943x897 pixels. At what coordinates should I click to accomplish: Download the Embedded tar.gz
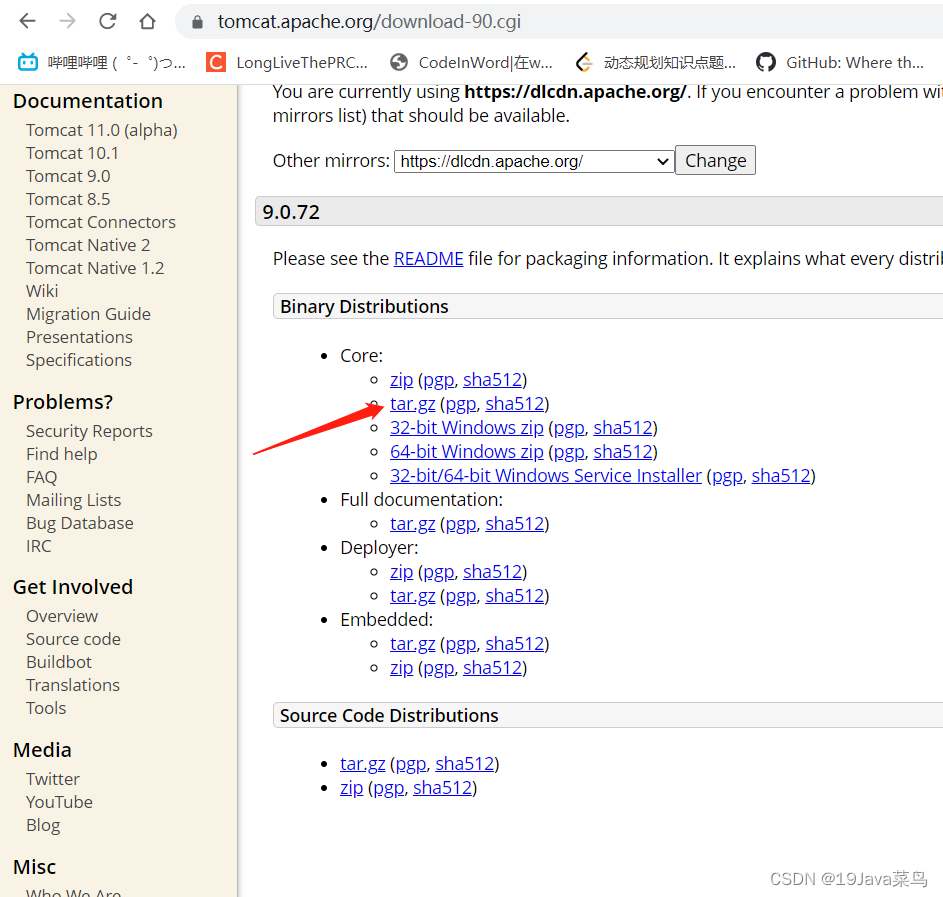pyautogui.click(x=413, y=644)
